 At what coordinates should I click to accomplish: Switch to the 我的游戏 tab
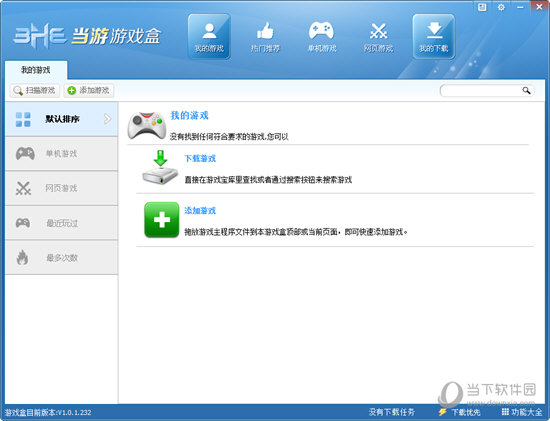pyautogui.click(x=36, y=70)
